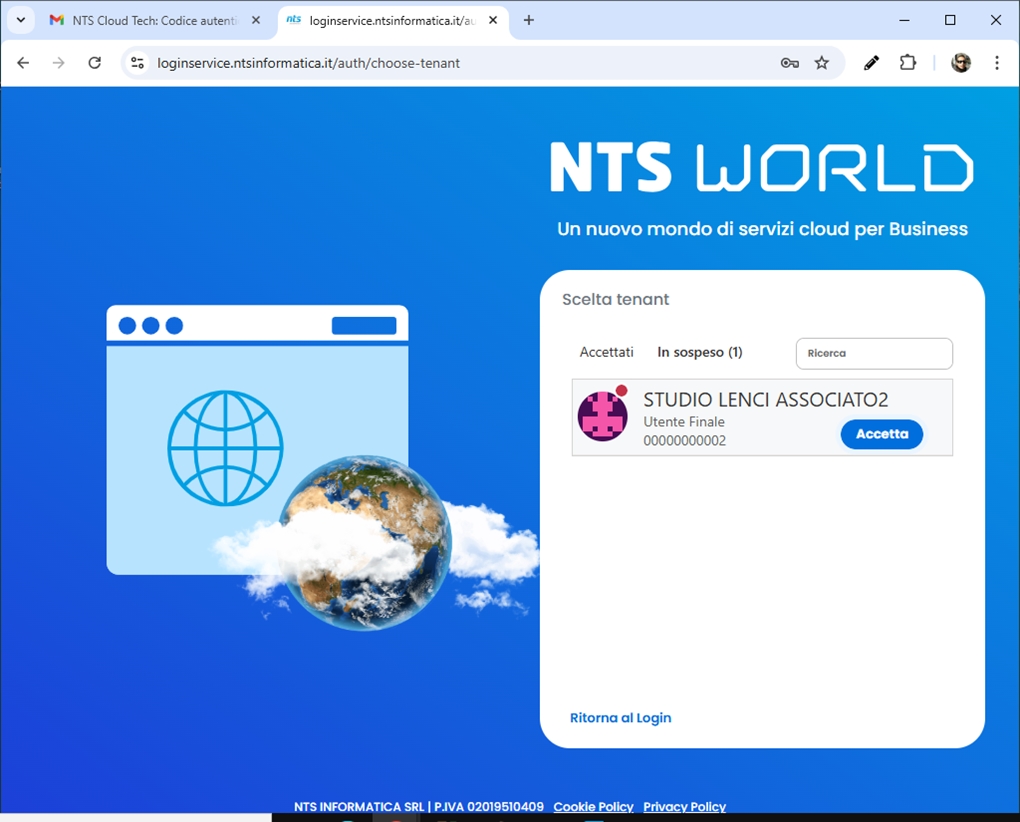The image size is (1020, 822).
Task: Open site information icon in address bar
Action: coord(137,62)
